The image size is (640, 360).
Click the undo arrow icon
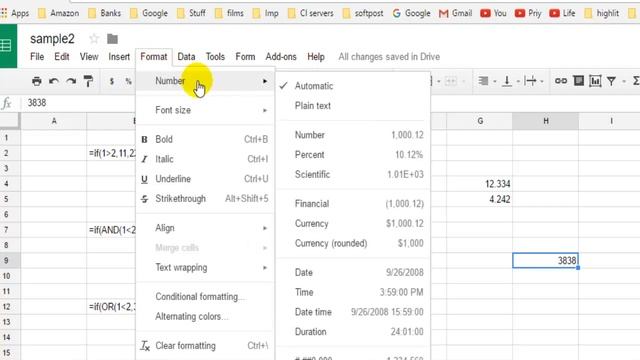pyautogui.click(x=54, y=81)
